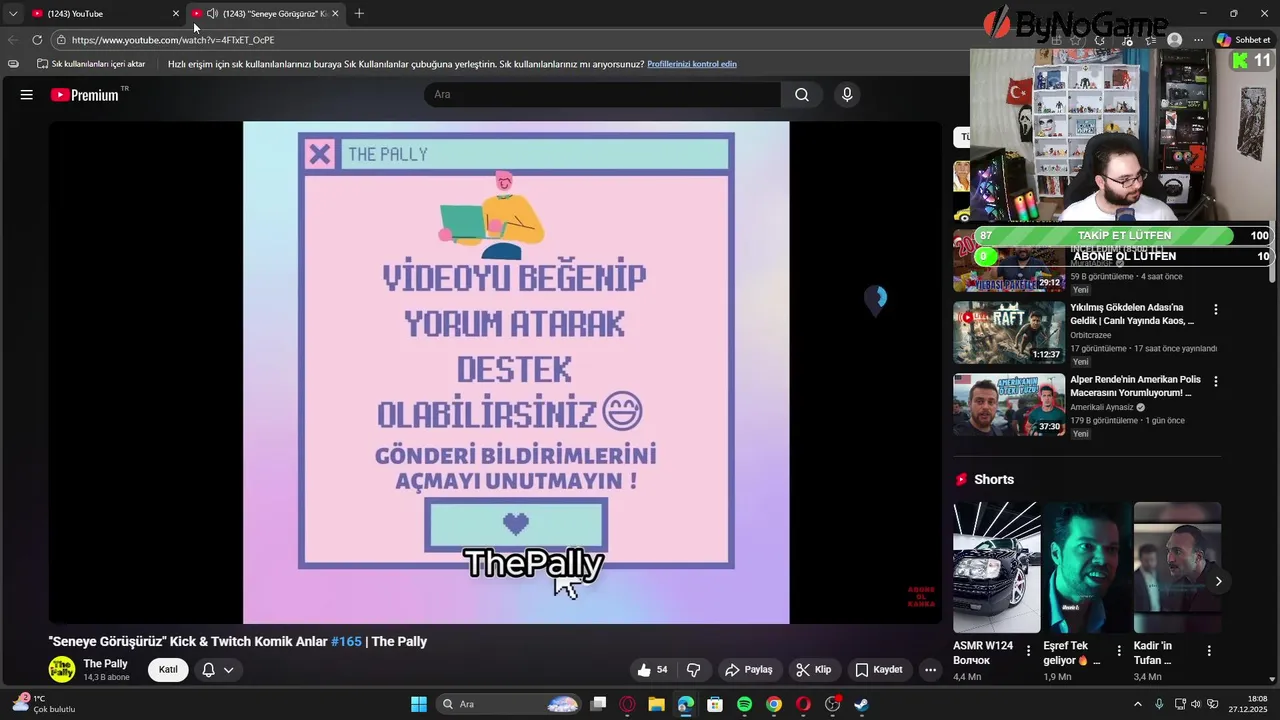
Task: Play the Kadir'in Tufan short
Action: [1177, 567]
